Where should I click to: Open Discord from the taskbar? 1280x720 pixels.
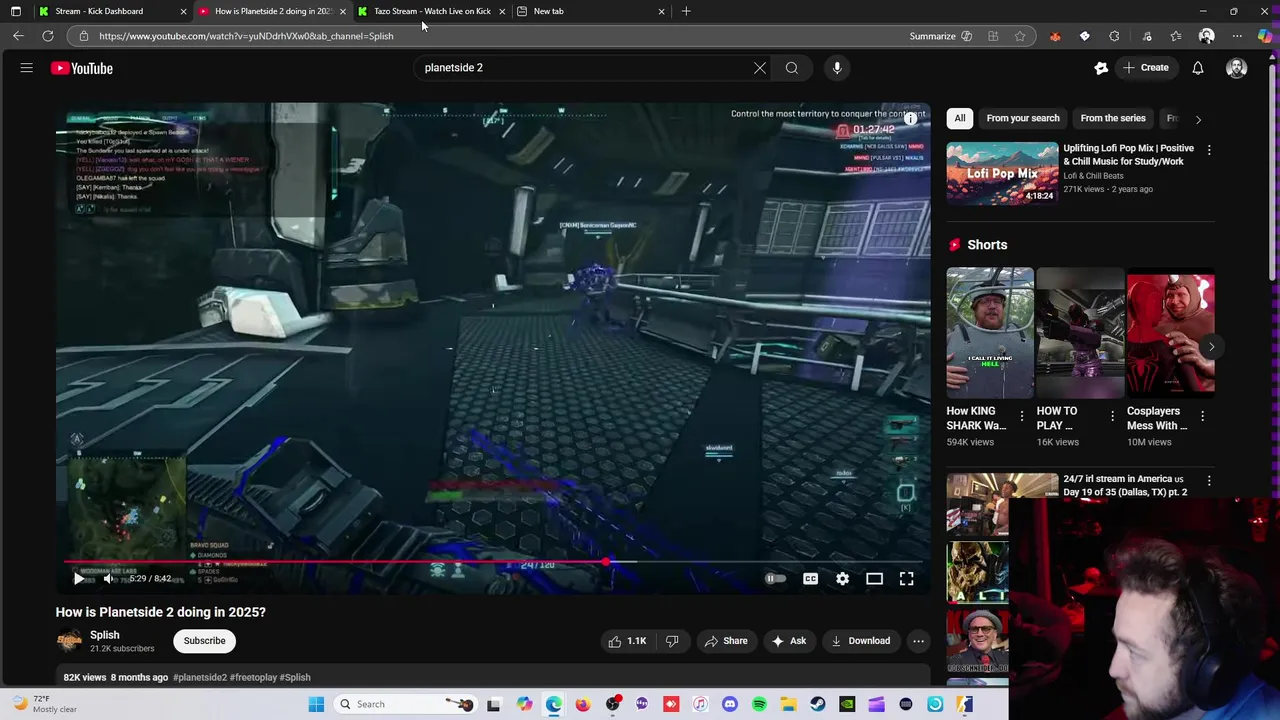coord(729,704)
